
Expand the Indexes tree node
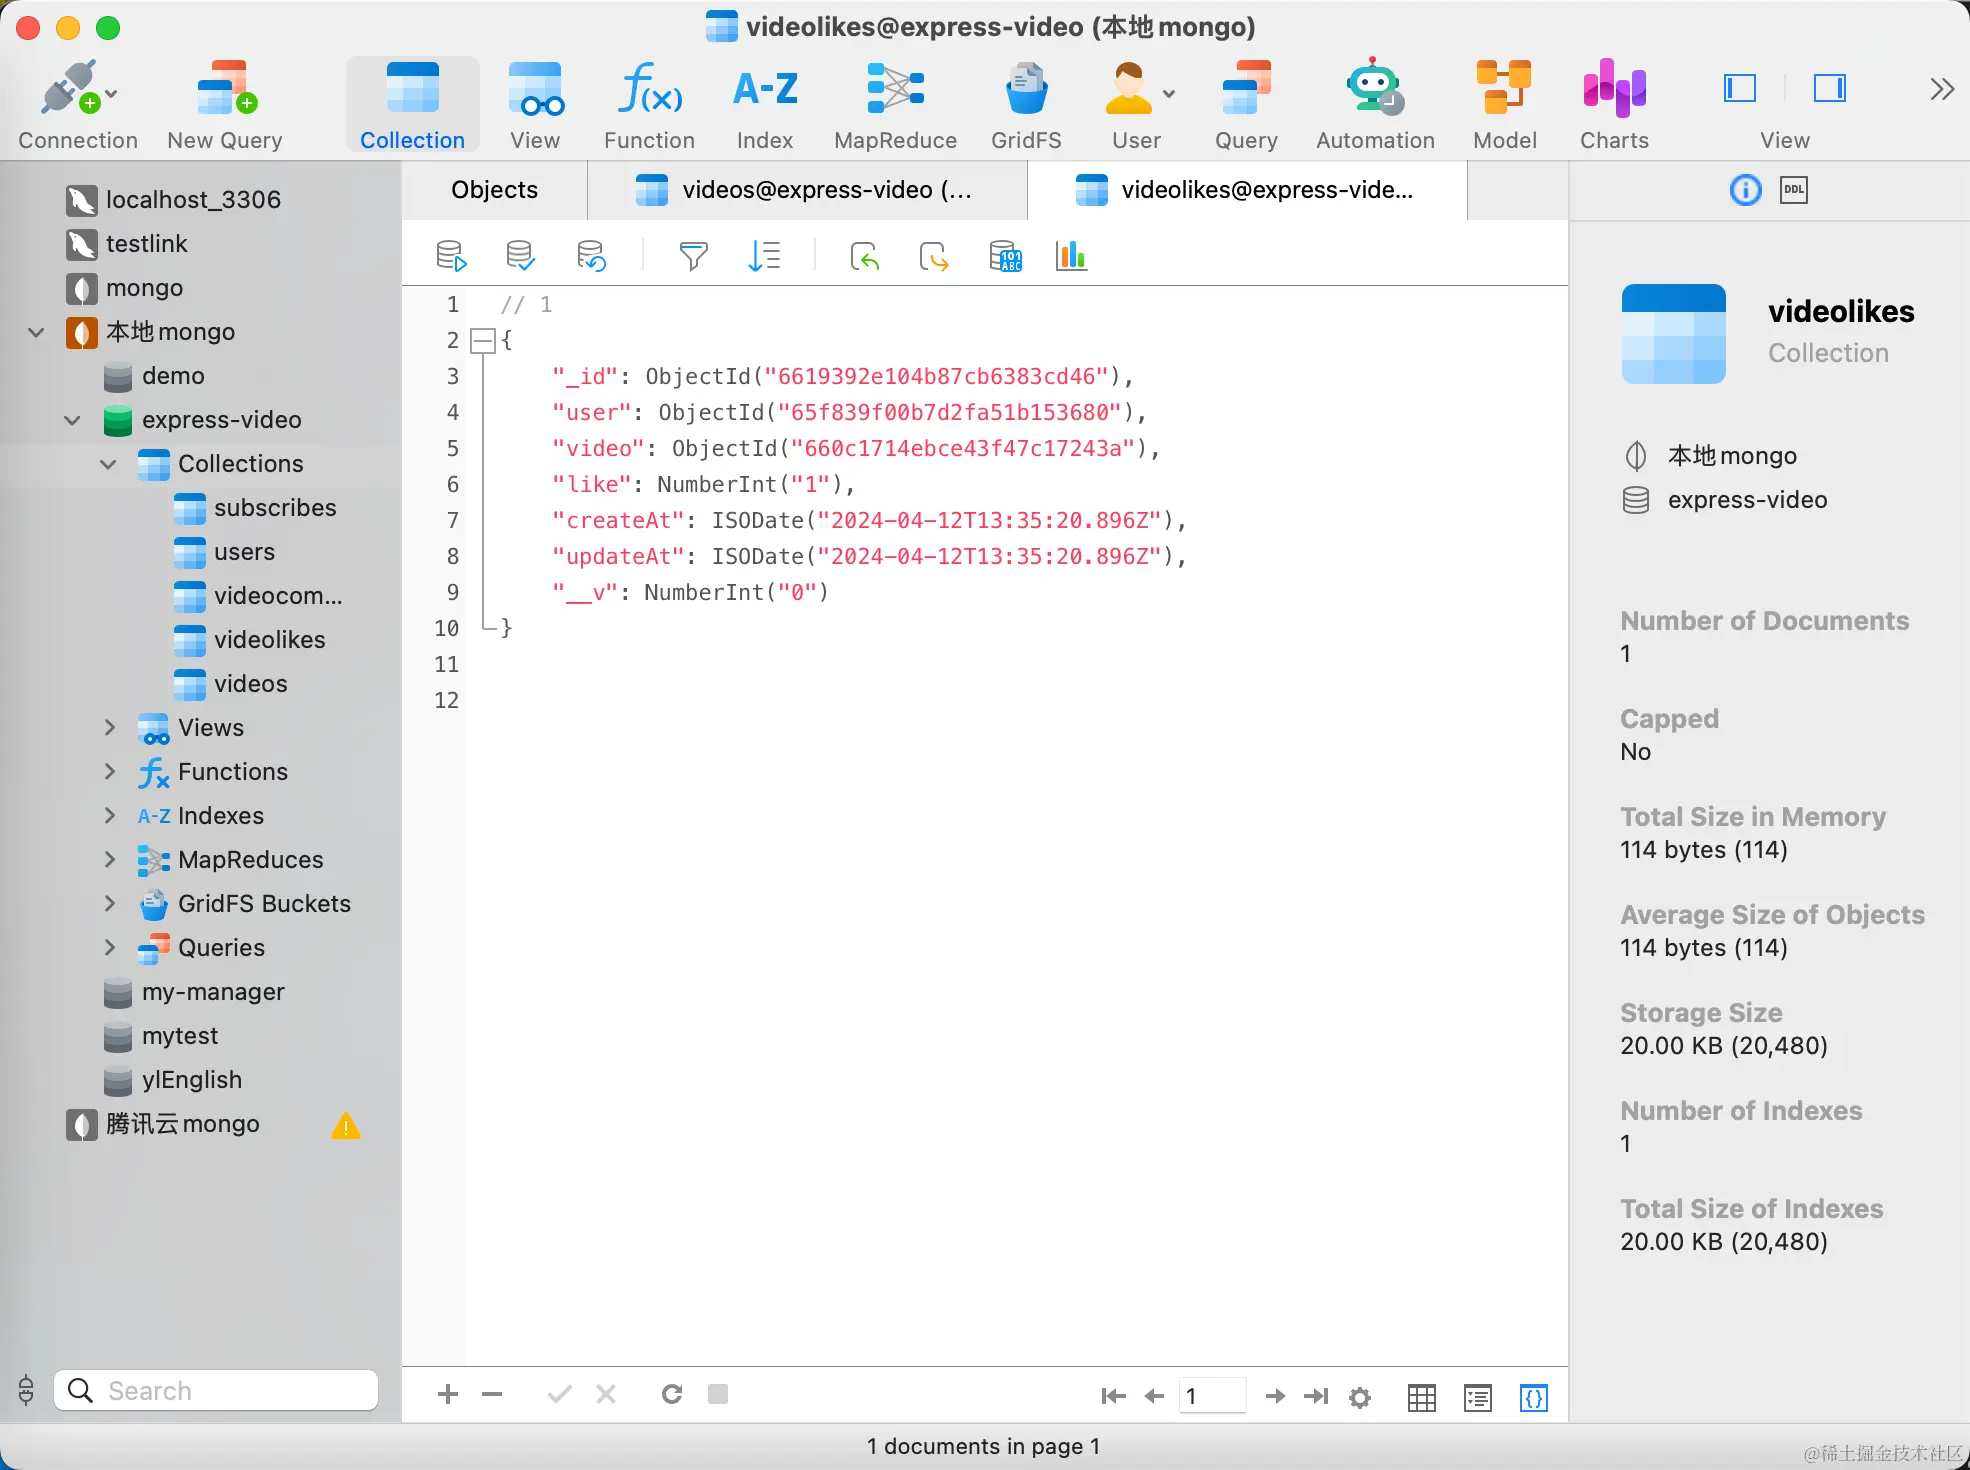coord(110,816)
